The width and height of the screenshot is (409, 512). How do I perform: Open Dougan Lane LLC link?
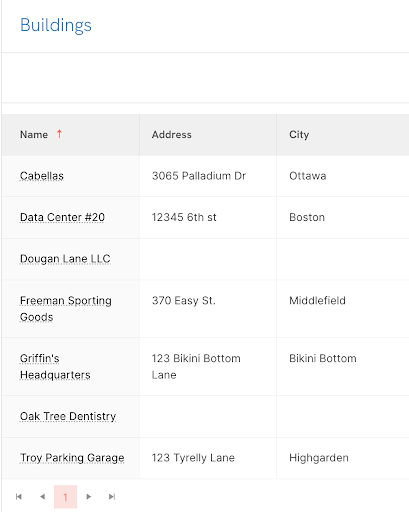pyautogui.click(x=65, y=259)
